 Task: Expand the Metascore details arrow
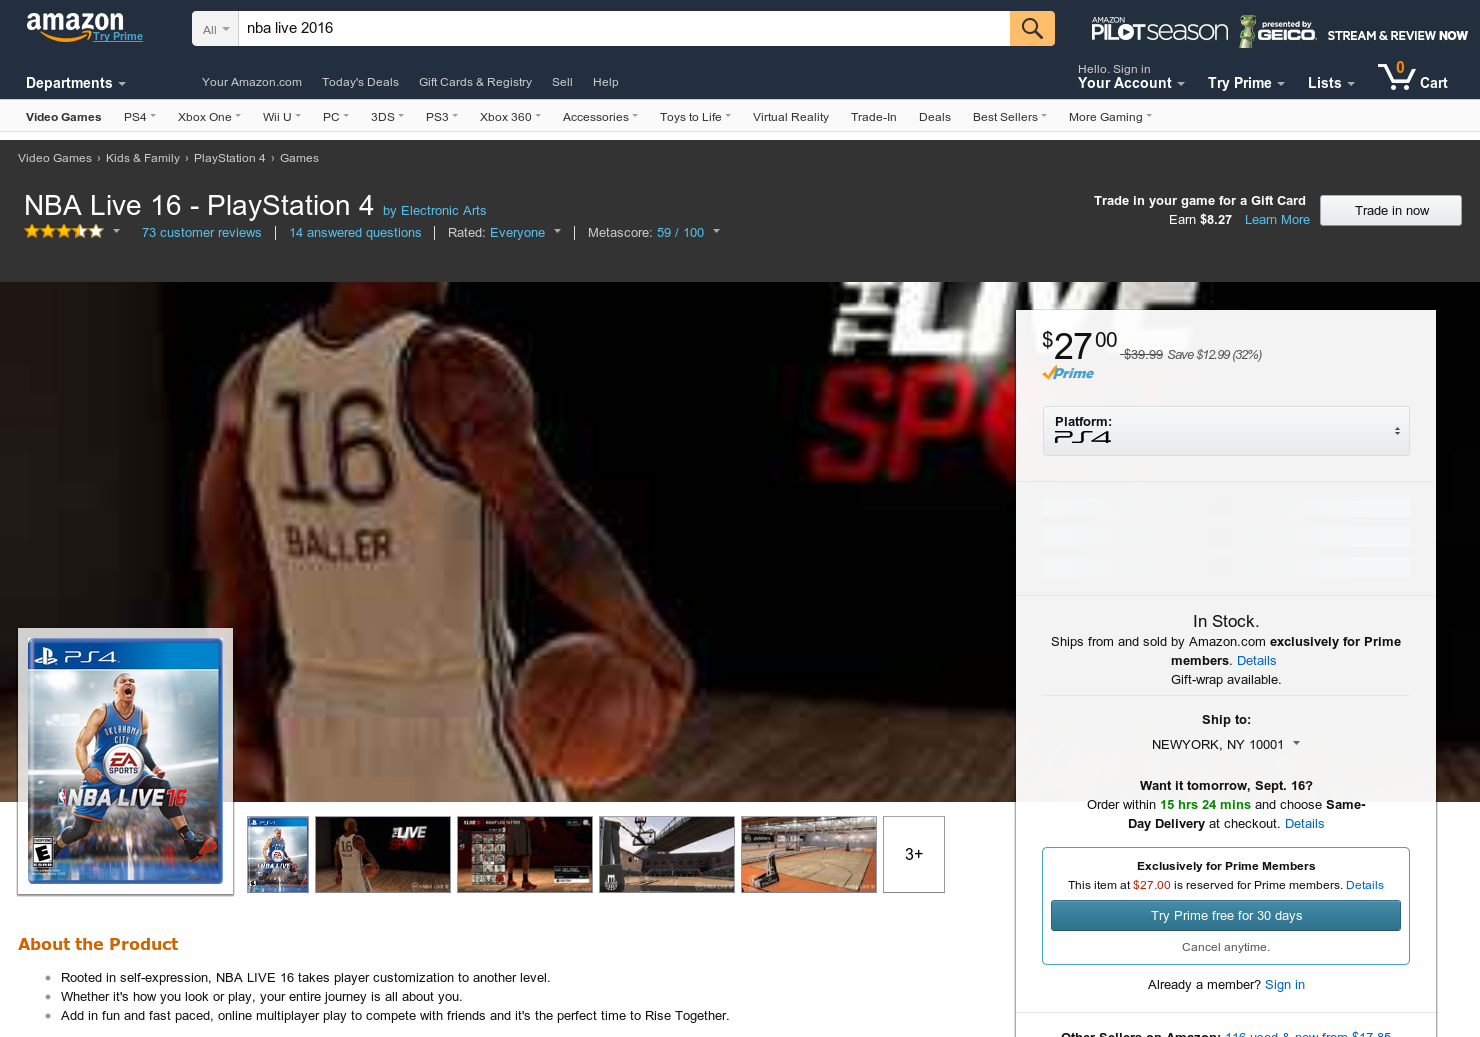pyautogui.click(x=716, y=232)
